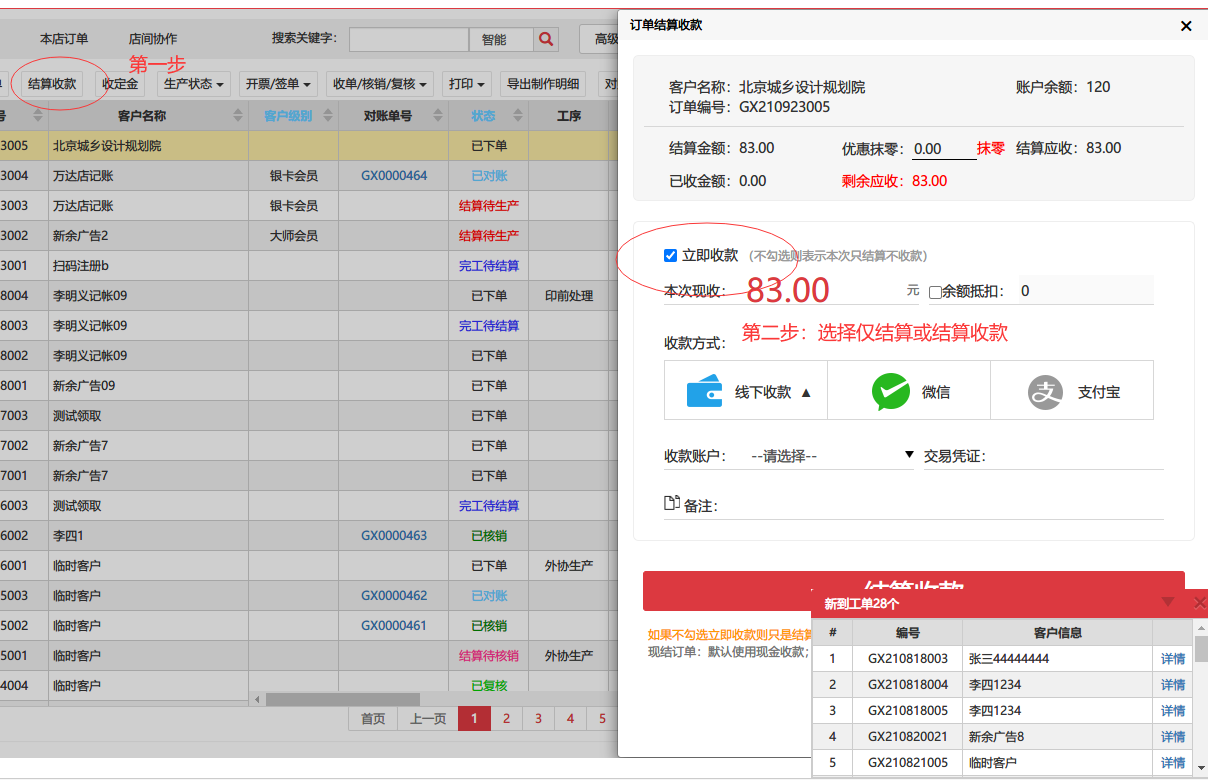Click the 上一页 pagination button
This screenshot has height=780, width=1208.
point(428,718)
